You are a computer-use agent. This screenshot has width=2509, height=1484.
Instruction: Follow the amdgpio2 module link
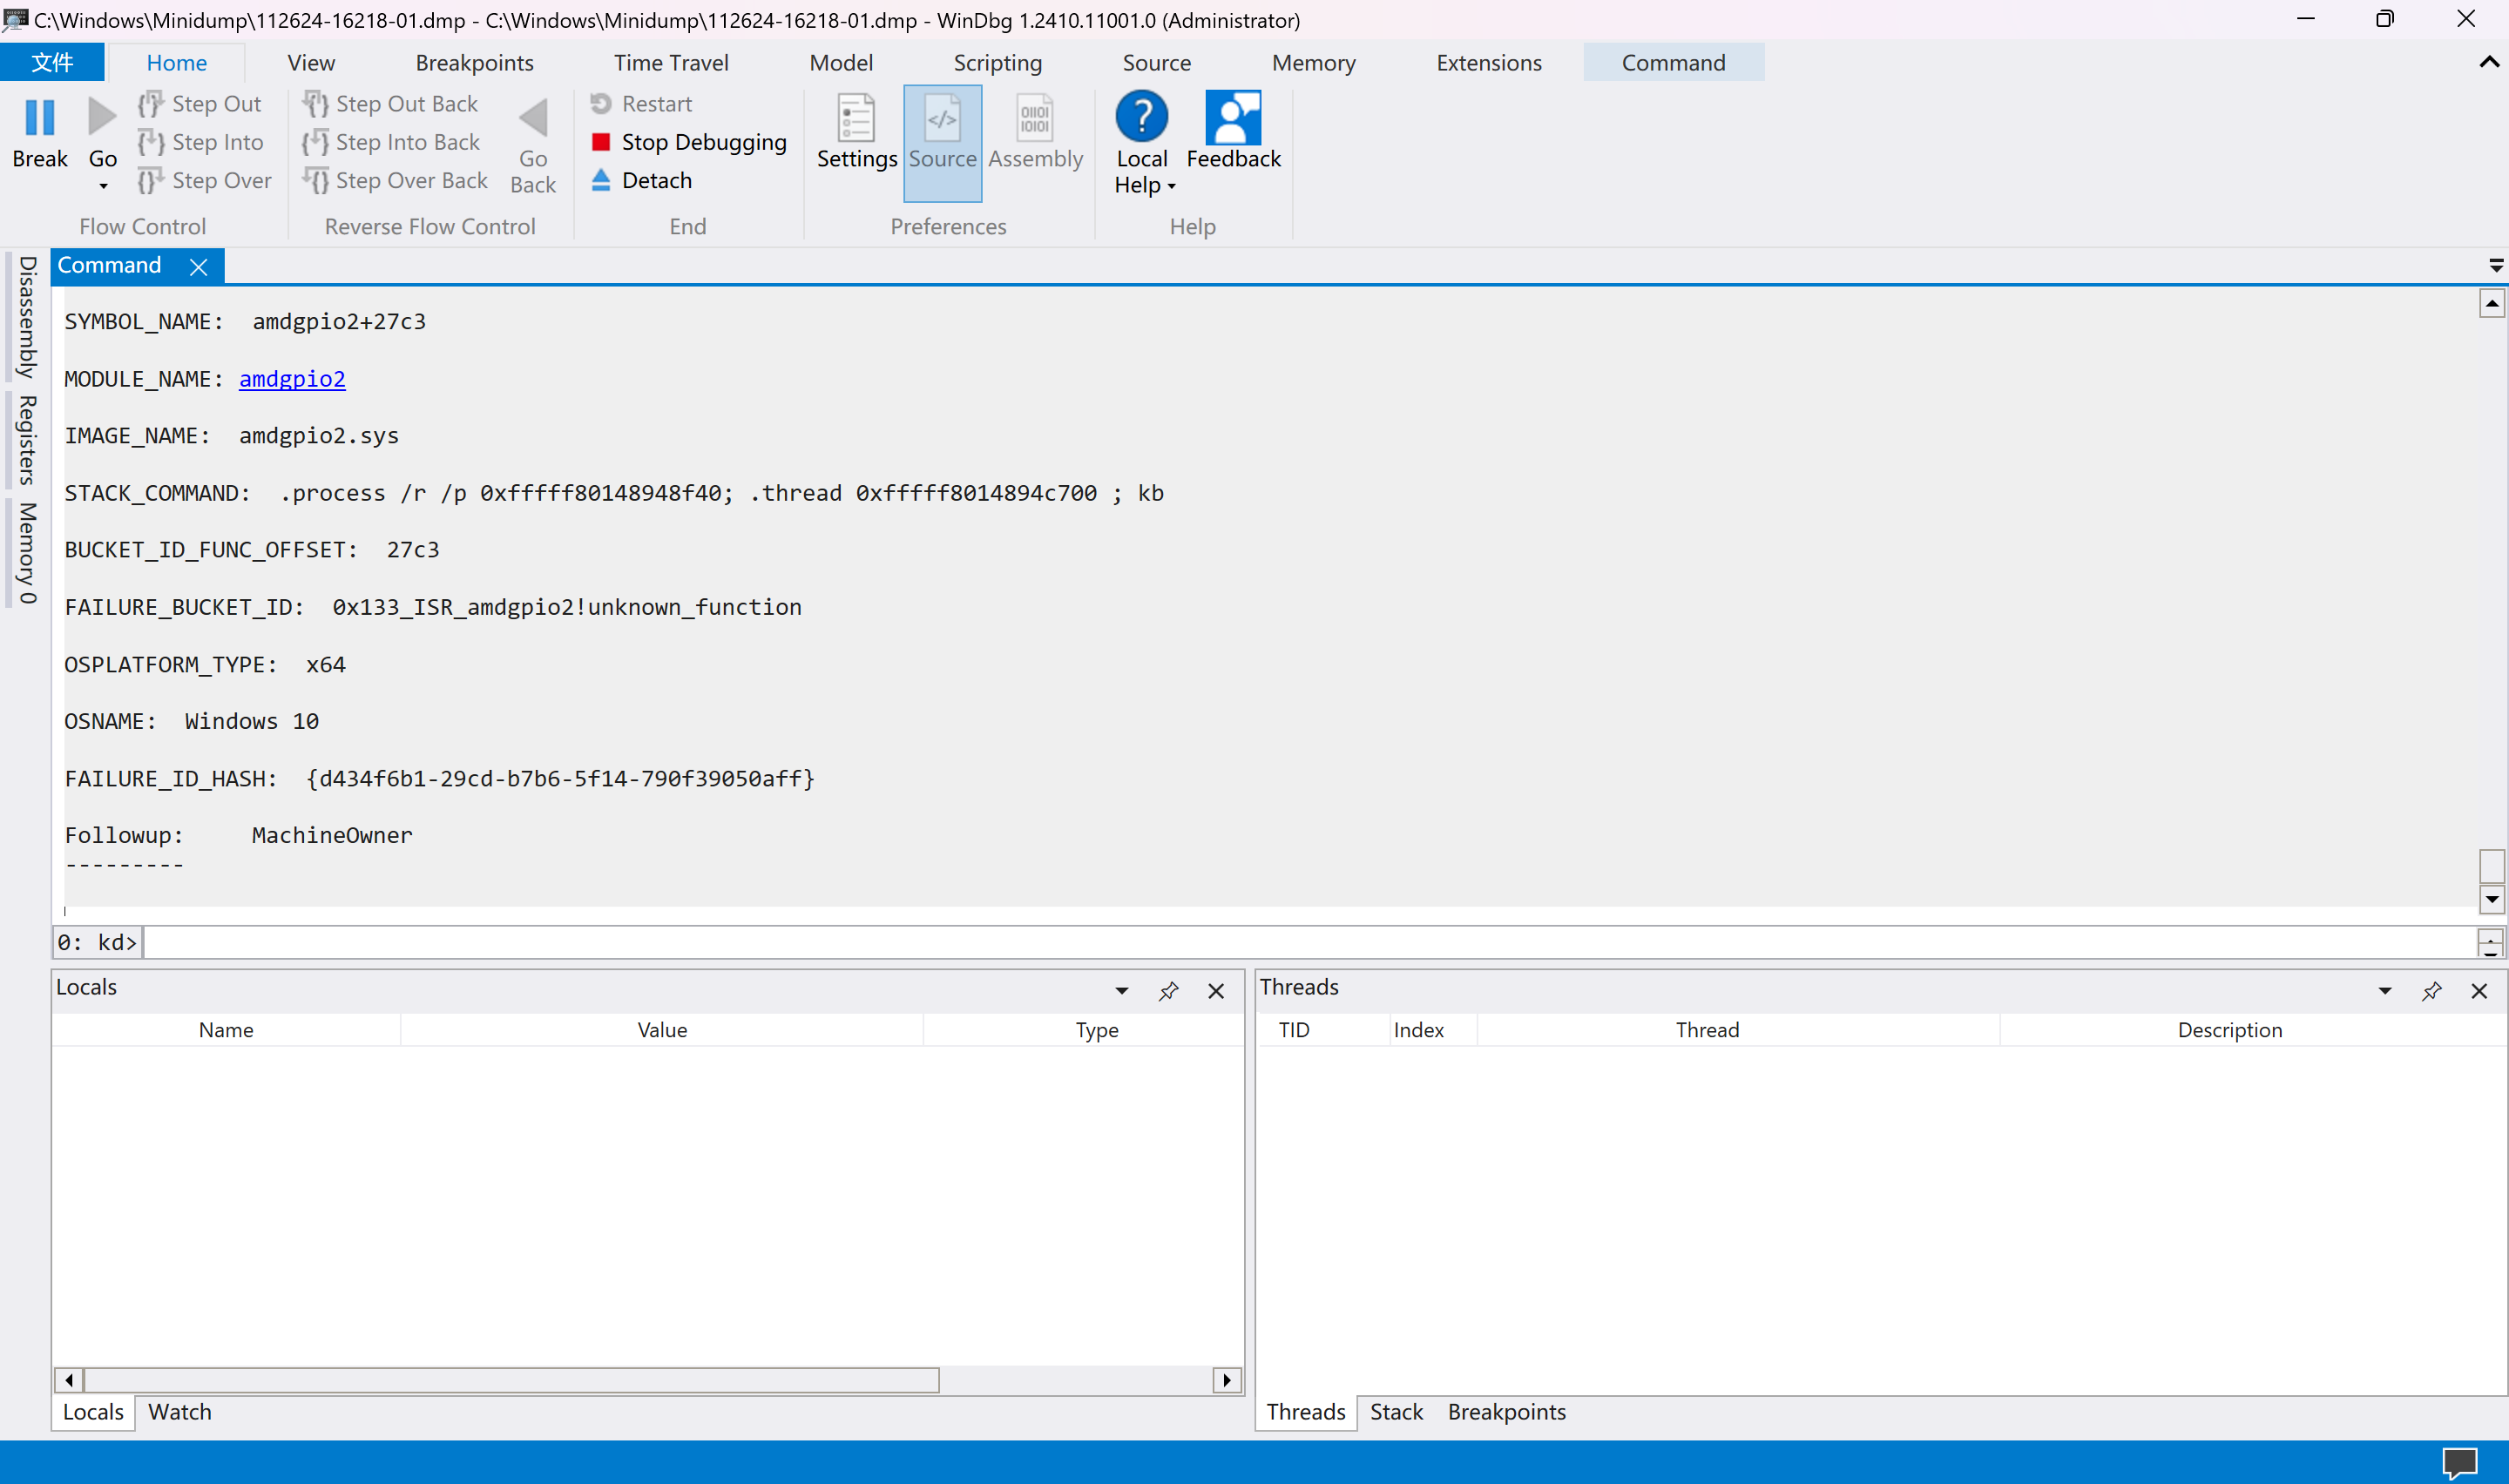click(x=292, y=379)
